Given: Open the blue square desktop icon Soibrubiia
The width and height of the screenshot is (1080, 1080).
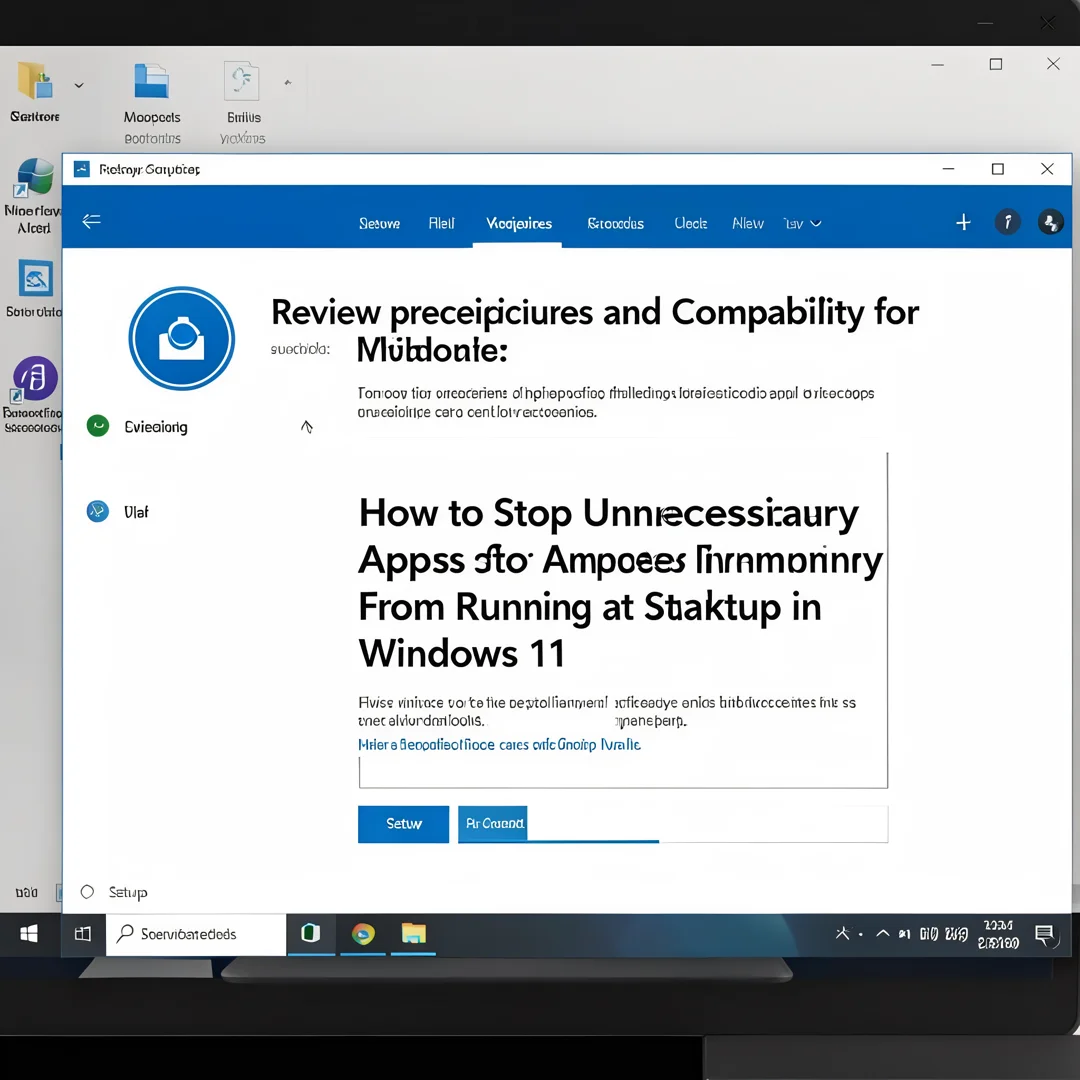Looking at the screenshot, I should pyautogui.click(x=35, y=280).
